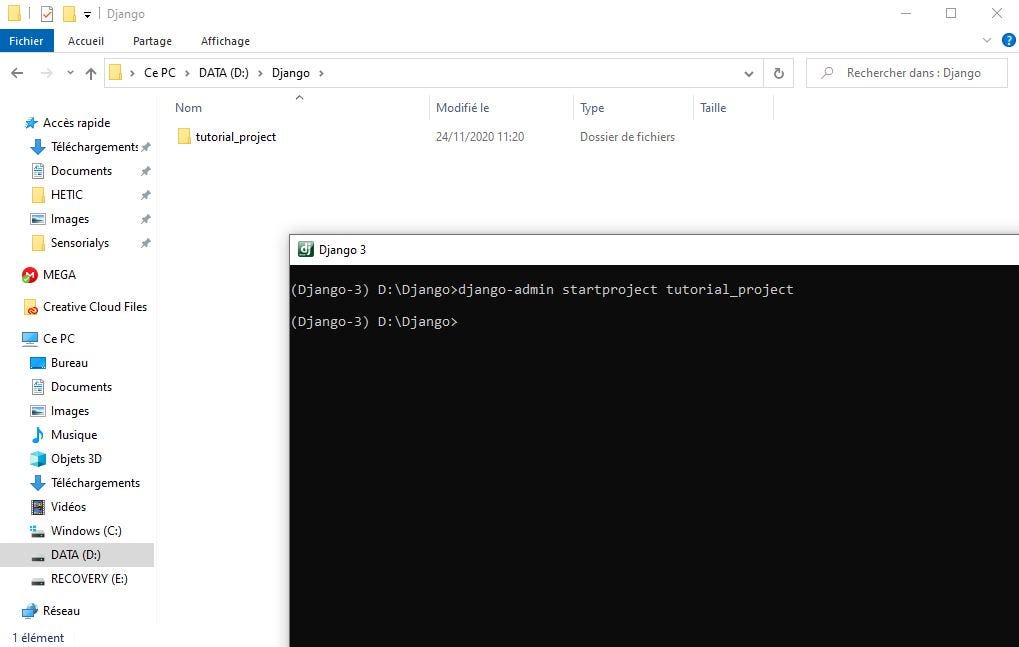Sort files by the Type column
Screen dimensions: 1019x647
(592, 108)
